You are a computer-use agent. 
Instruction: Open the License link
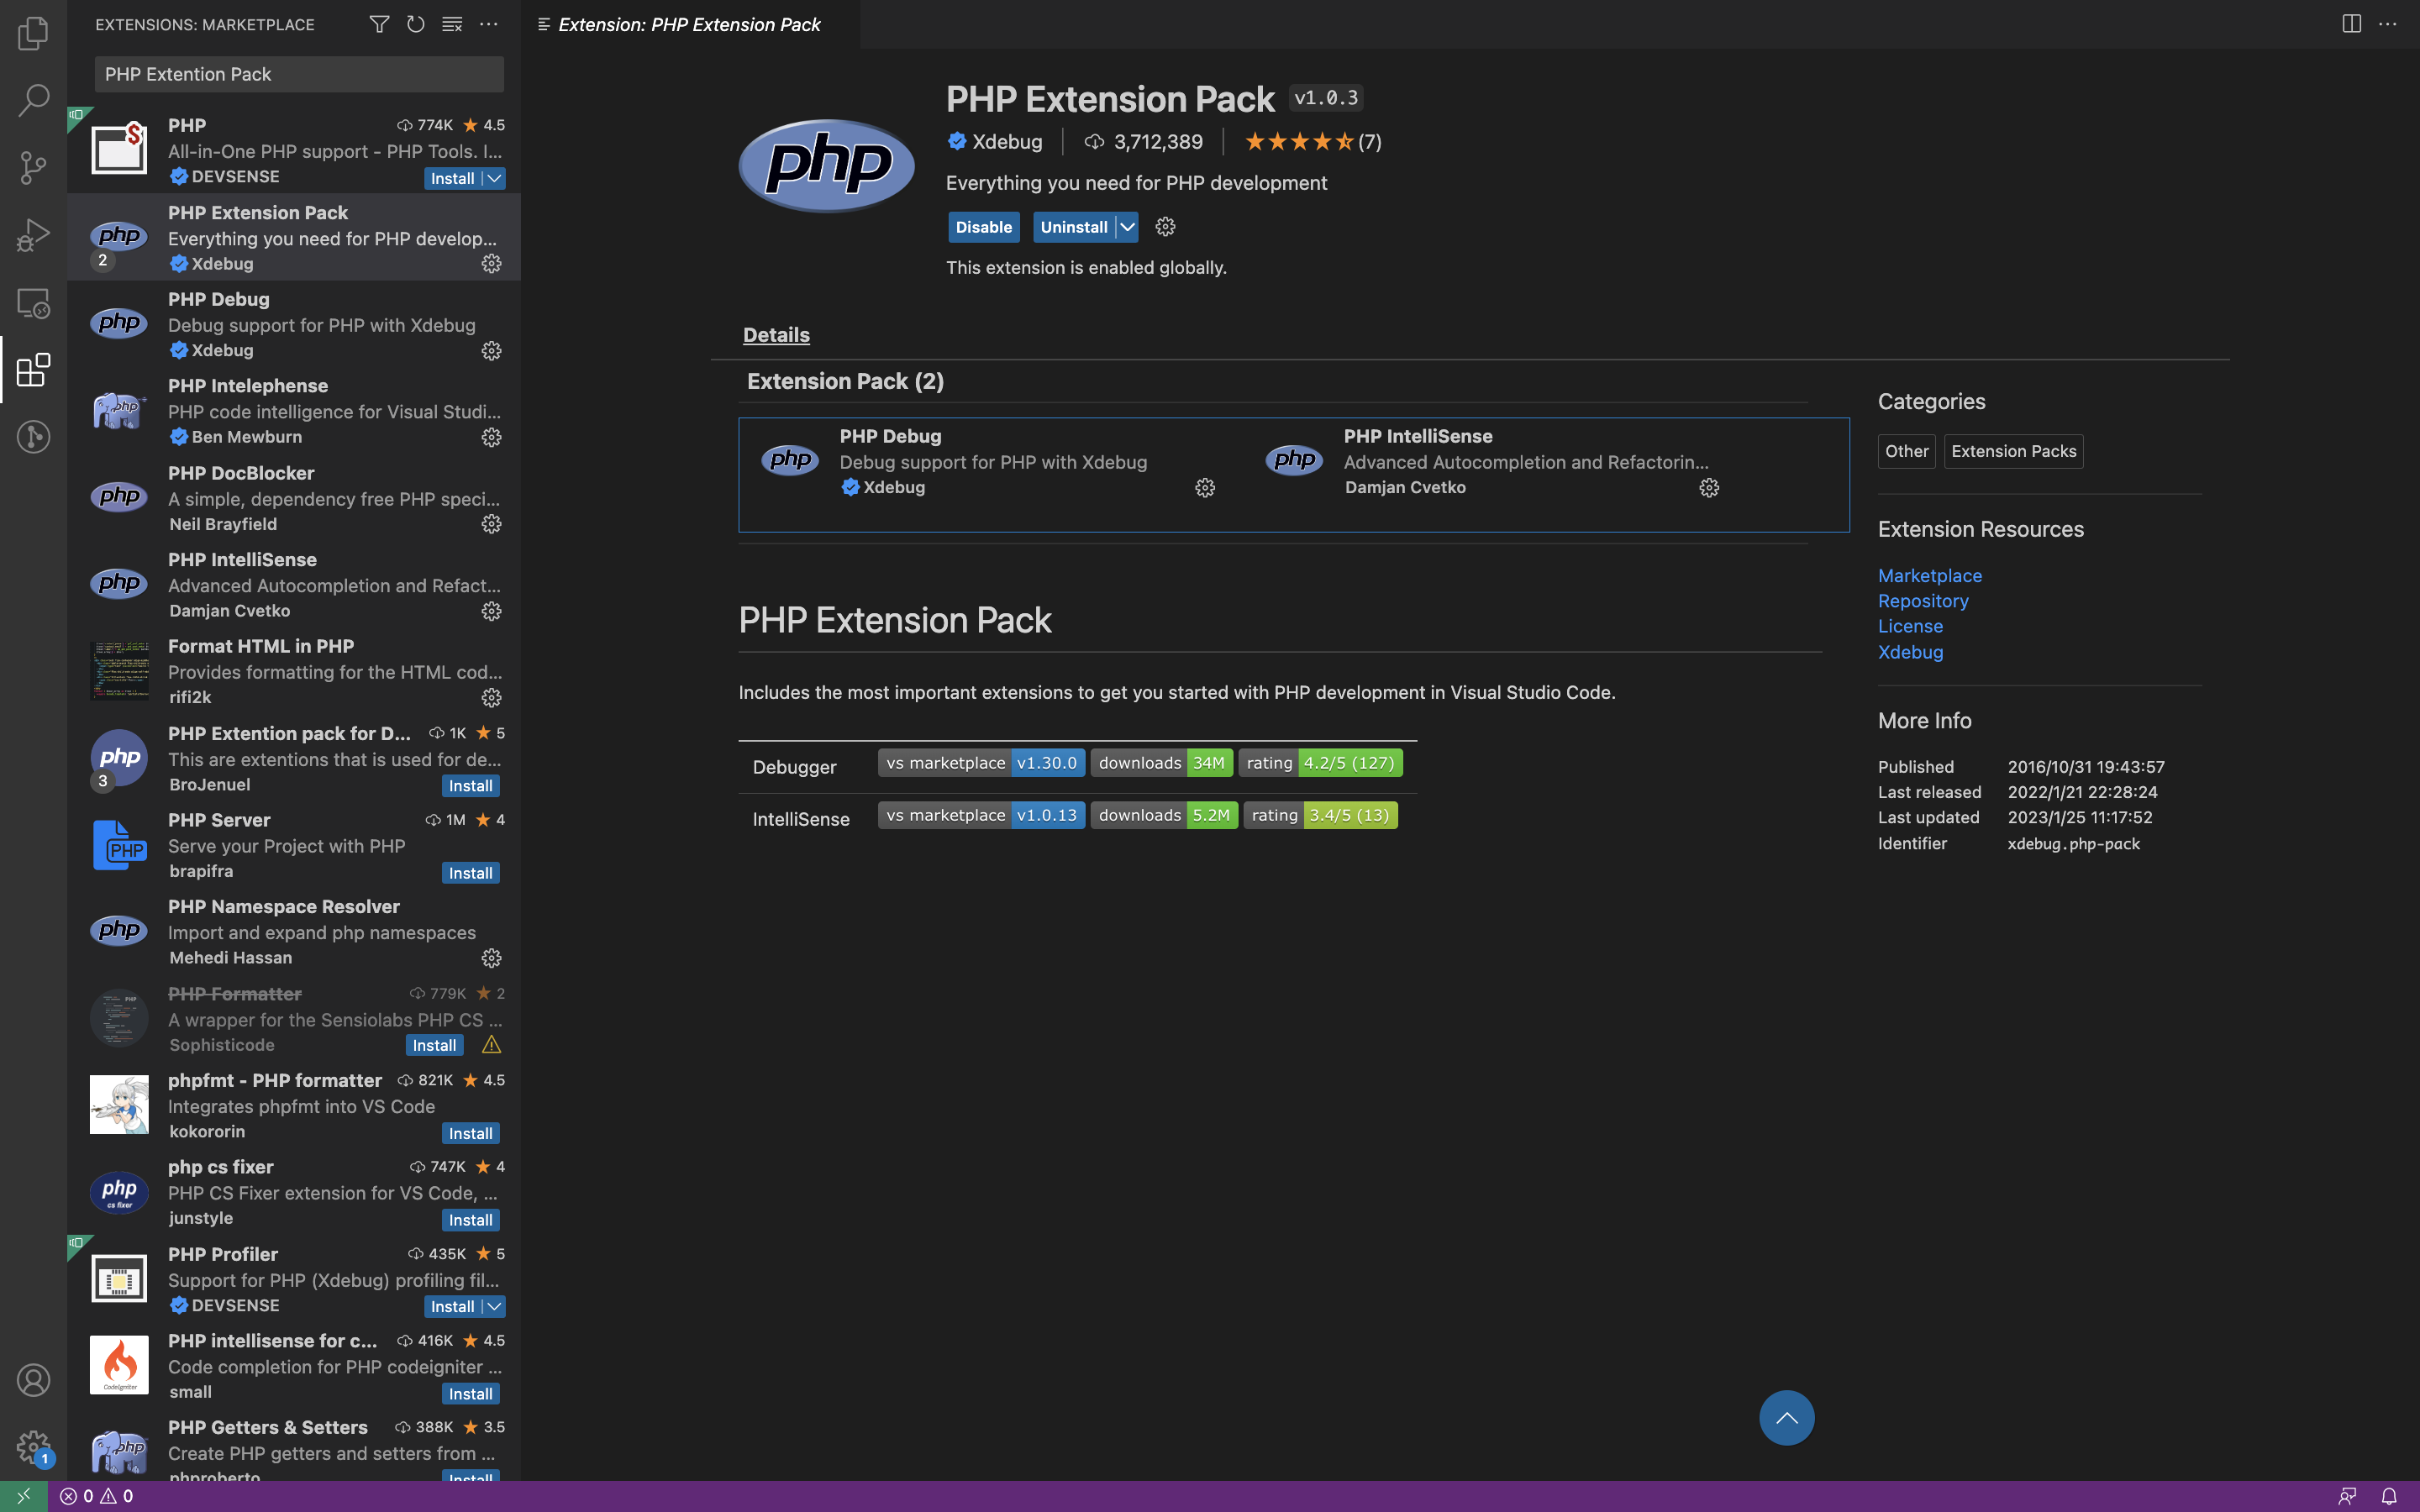coord(1910,626)
